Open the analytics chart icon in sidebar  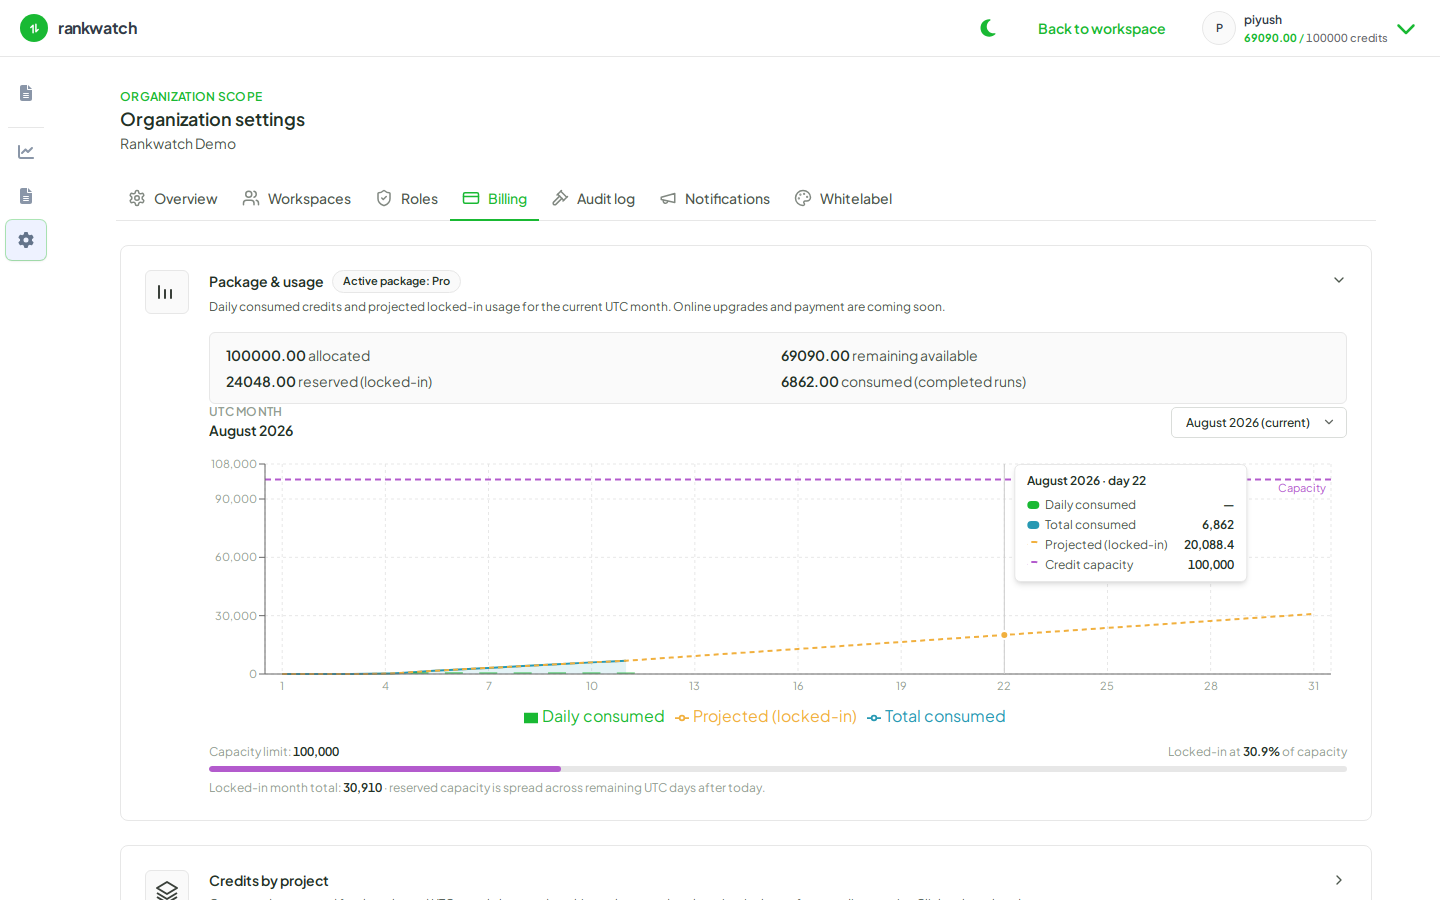point(26,152)
